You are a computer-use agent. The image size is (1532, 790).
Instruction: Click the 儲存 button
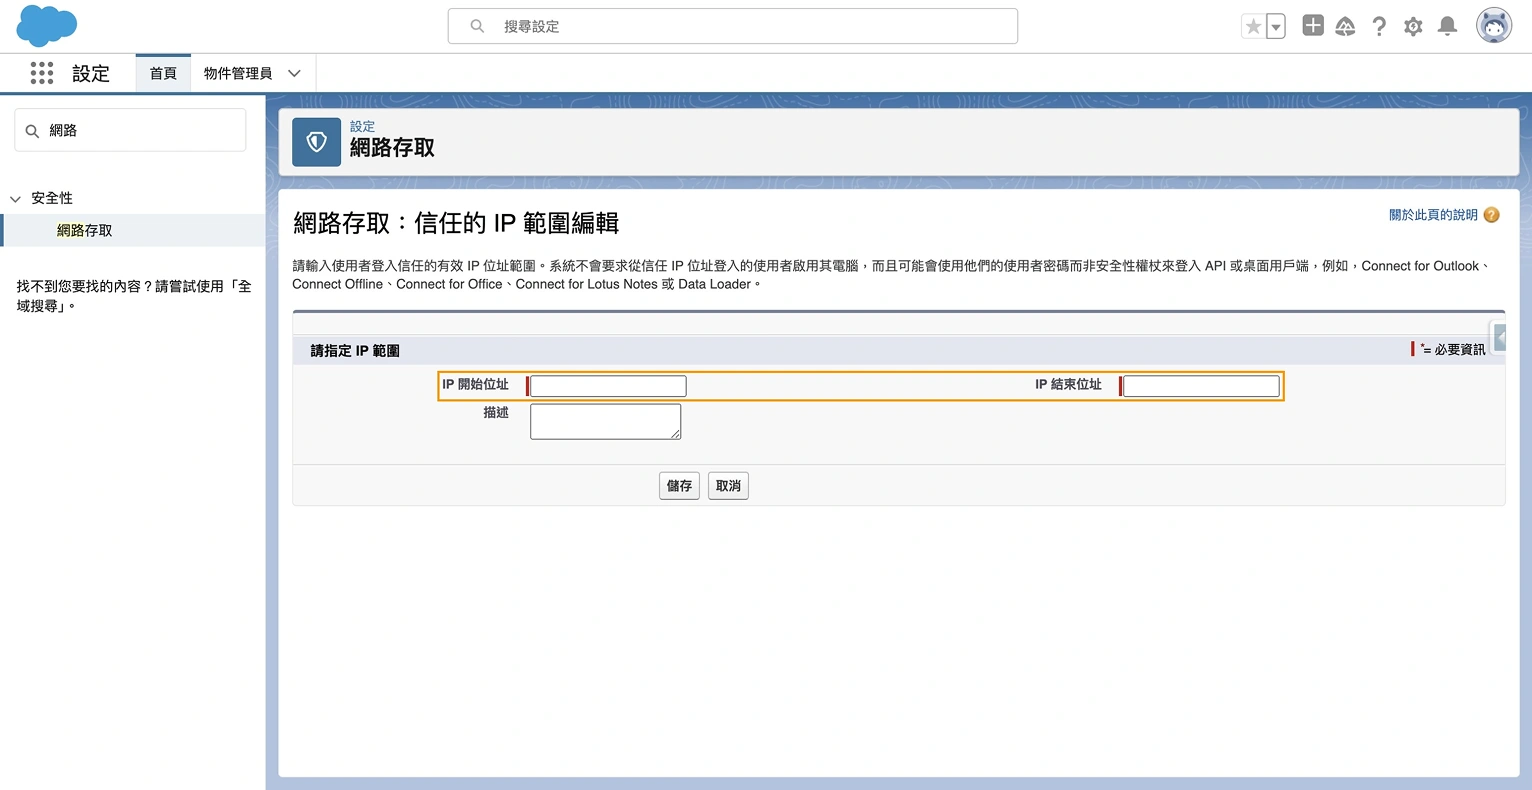(679, 485)
